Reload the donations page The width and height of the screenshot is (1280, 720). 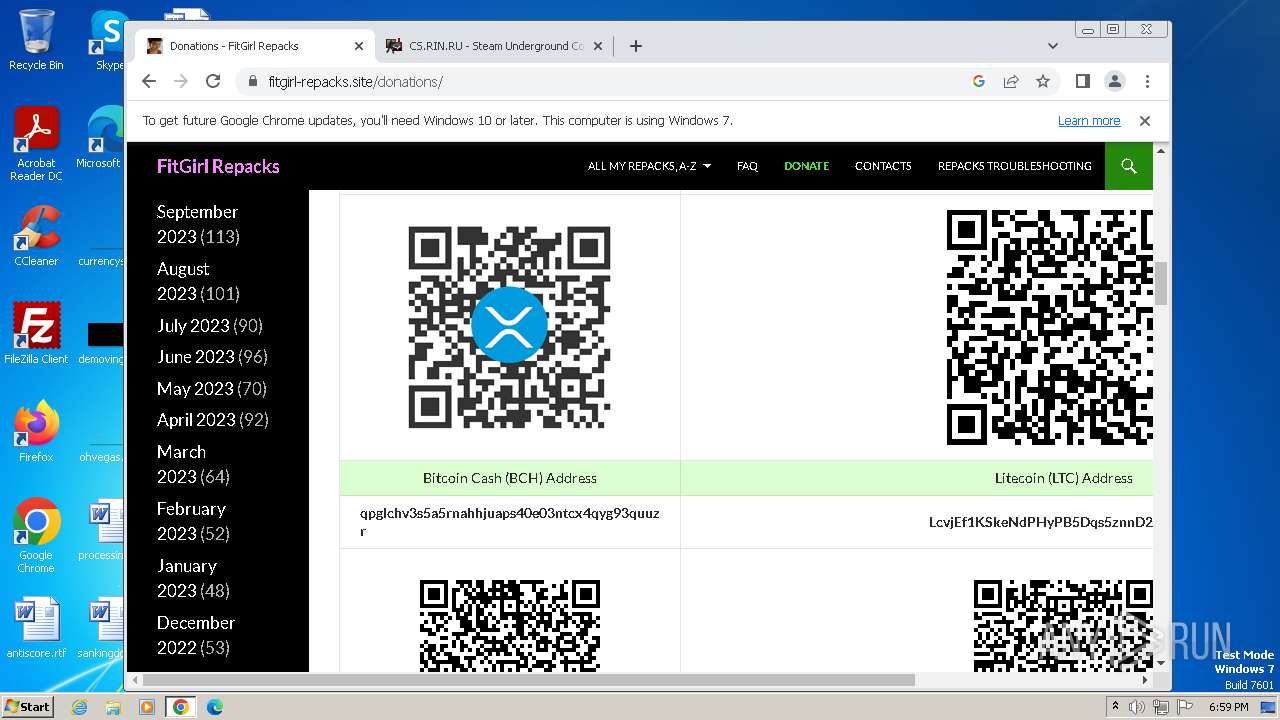213,81
